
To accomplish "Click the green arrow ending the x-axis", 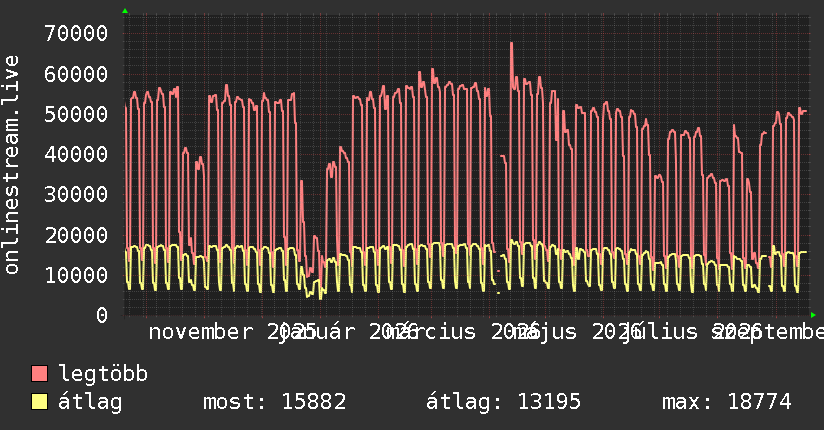I will pyautogui.click(x=813, y=315).
